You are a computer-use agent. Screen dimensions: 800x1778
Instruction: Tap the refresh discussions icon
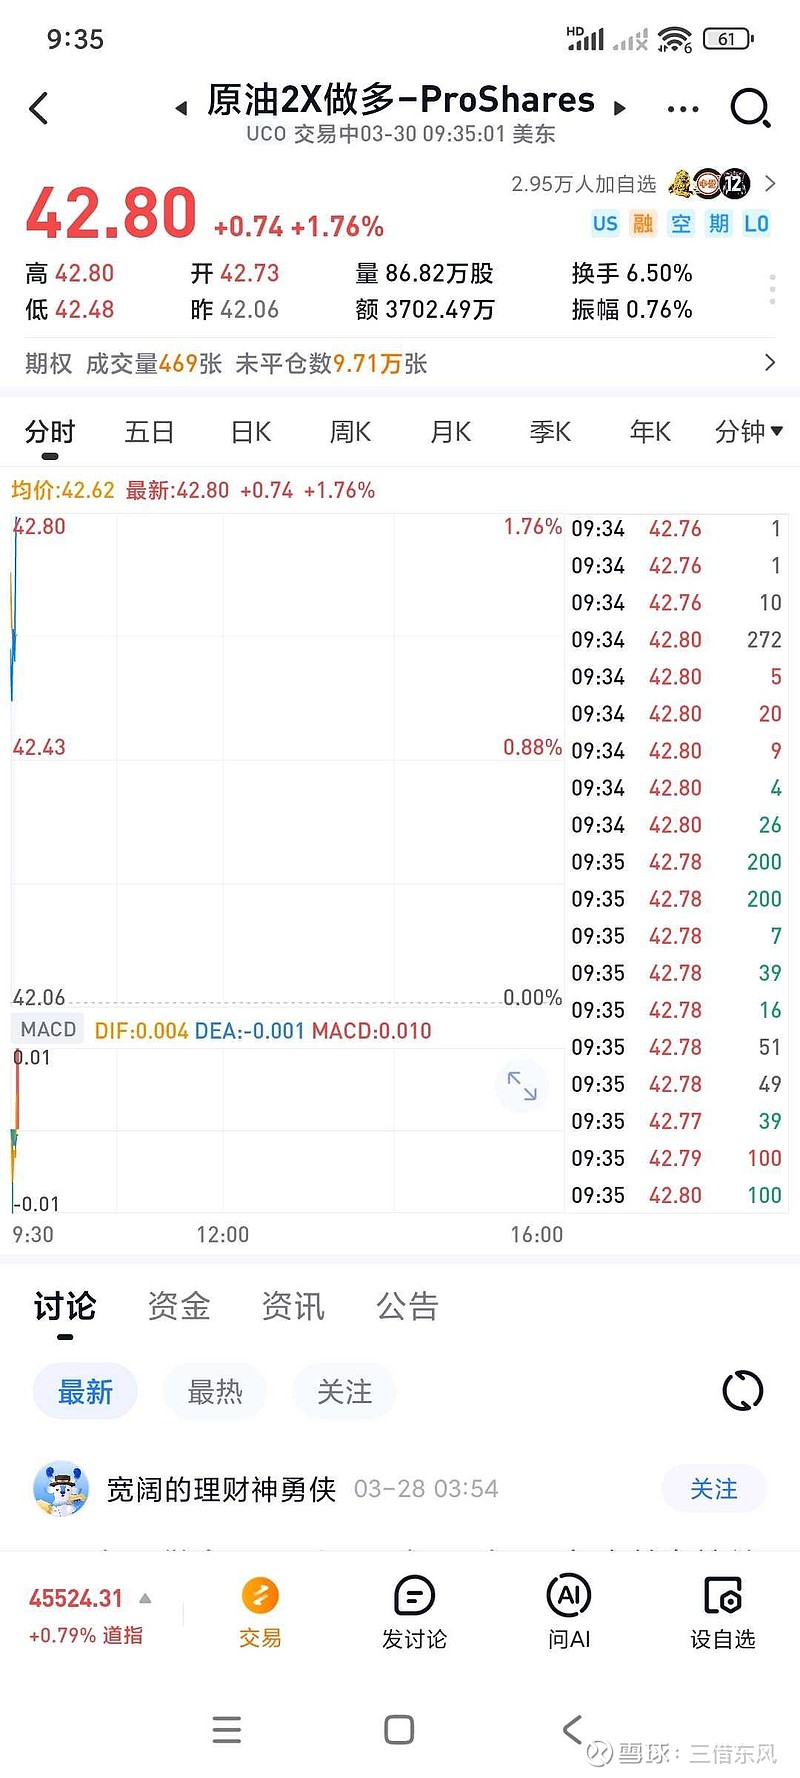tap(742, 1390)
